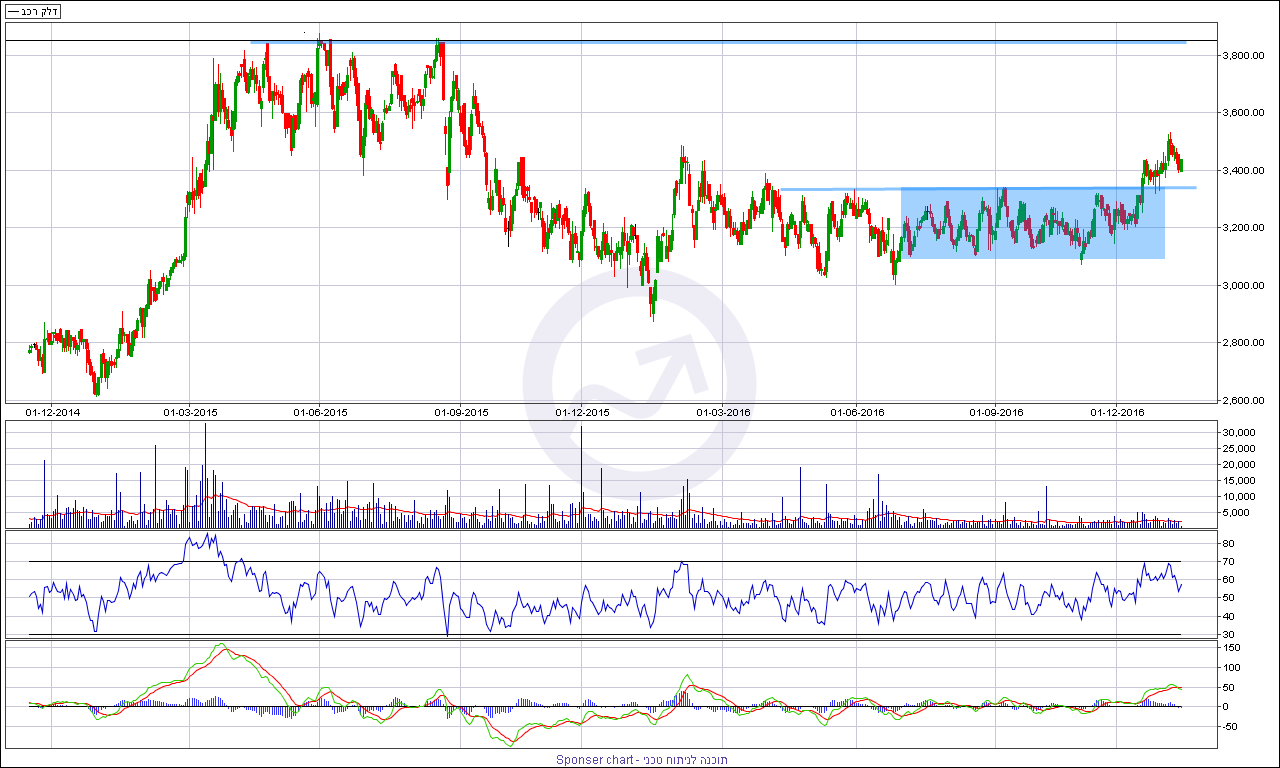Click the 01-12-2016 date label
Image resolution: width=1280 pixels, height=768 pixels.
(x=1117, y=412)
